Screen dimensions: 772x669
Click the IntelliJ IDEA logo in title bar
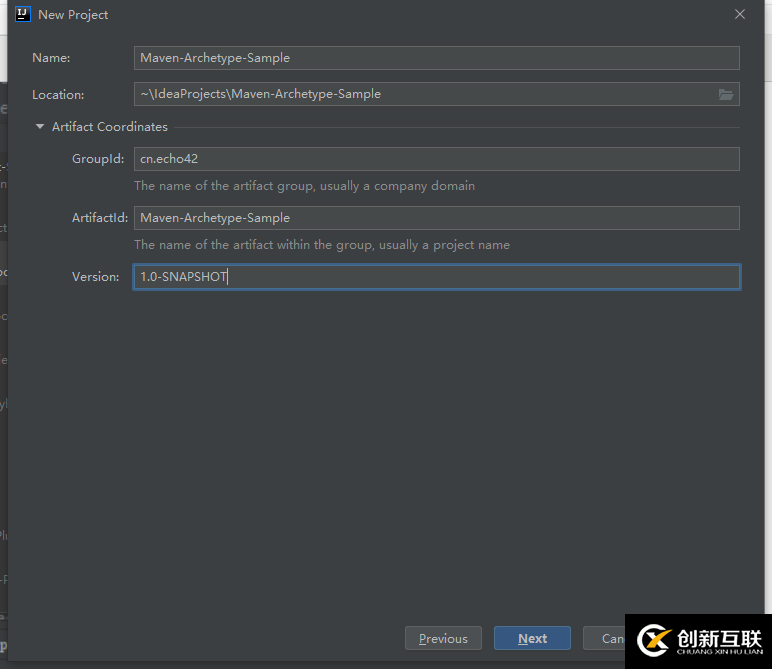[x=23, y=14]
